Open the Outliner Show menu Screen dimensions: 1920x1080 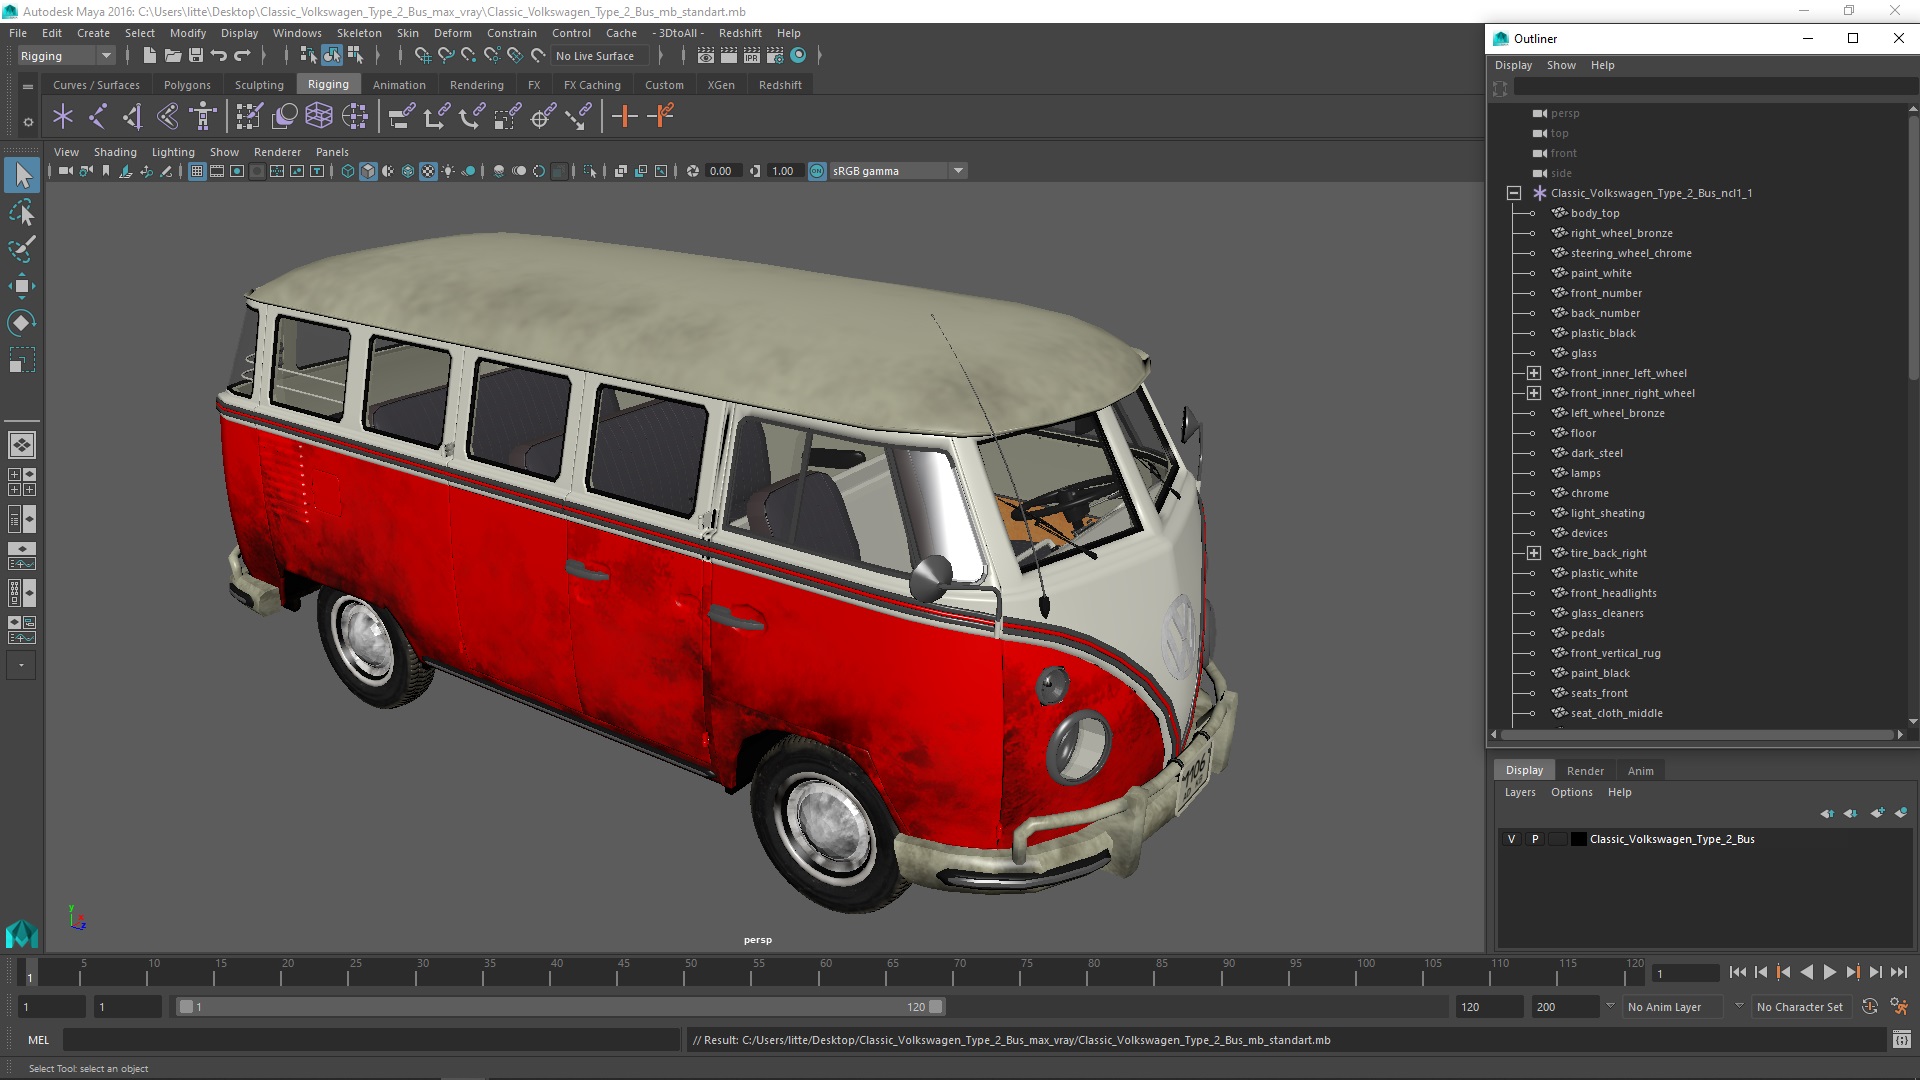pyautogui.click(x=1561, y=65)
